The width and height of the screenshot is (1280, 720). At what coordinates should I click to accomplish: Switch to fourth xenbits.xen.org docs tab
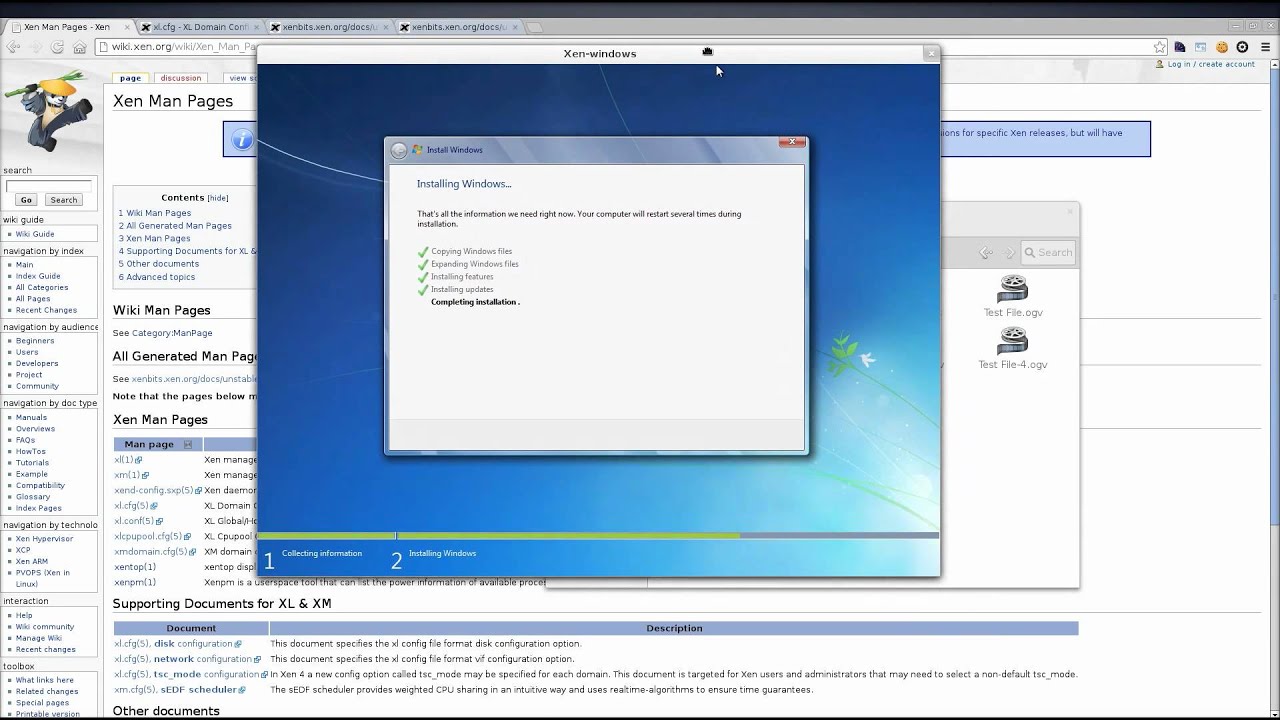point(459,27)
